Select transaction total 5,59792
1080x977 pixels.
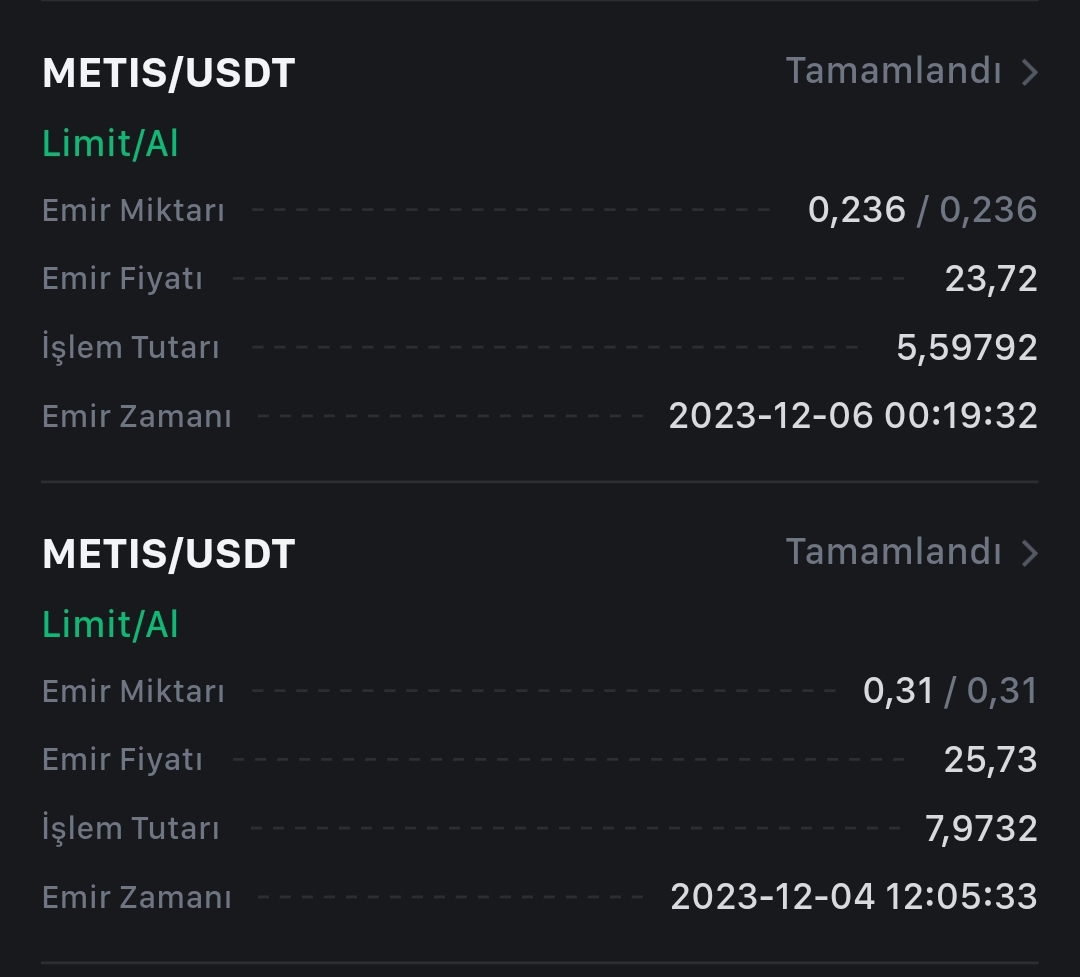click(x=967, y=347)
